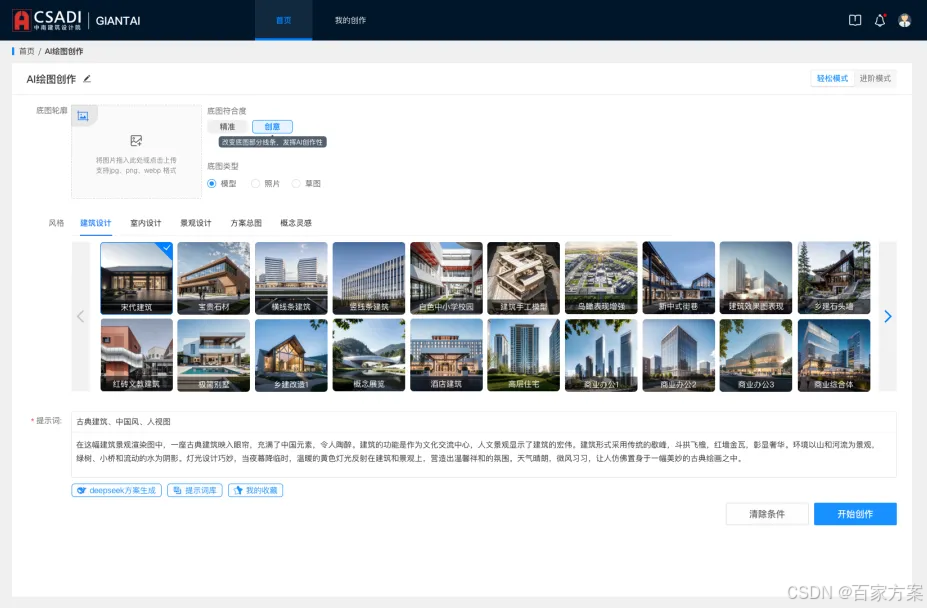Choose the 照片 radio button
The width and height of the screenshot is (927, 608).
coord(255,183)
